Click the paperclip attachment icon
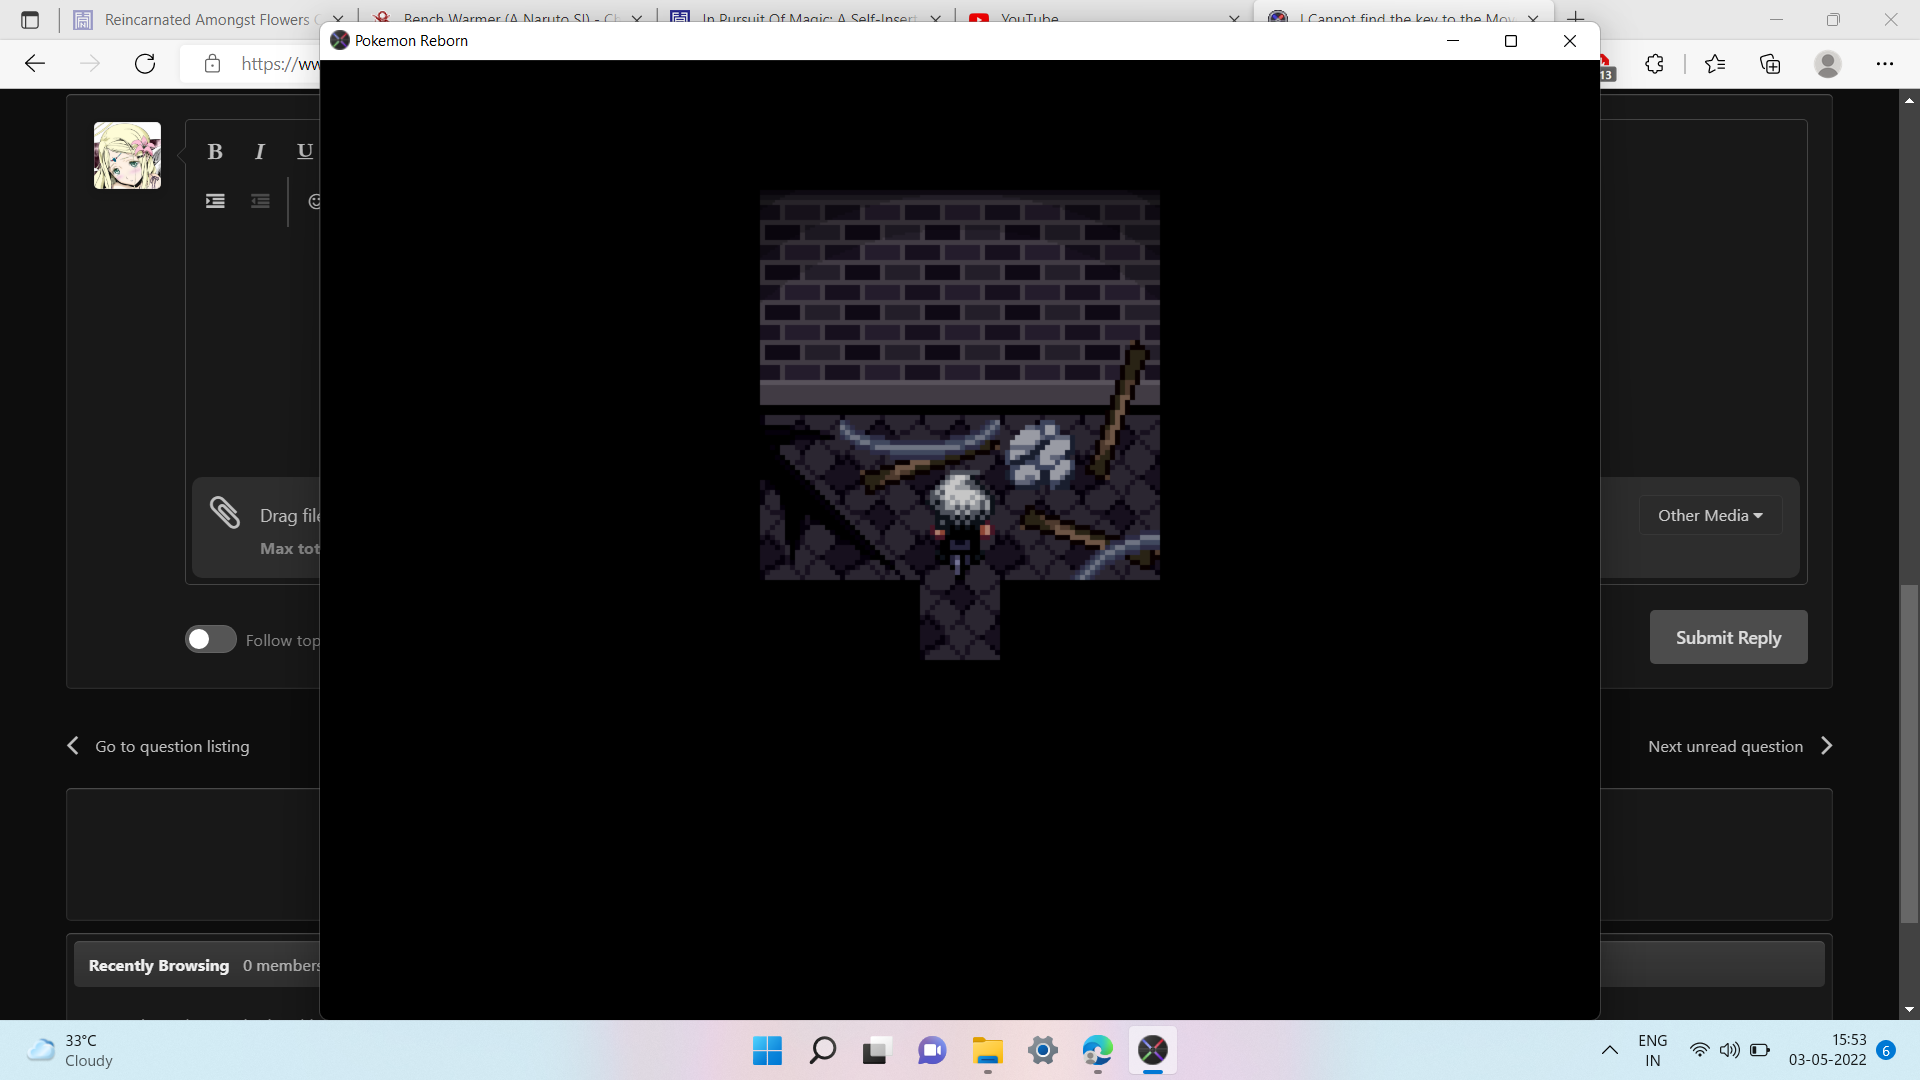Viewport: 1920px width, 1080px height. point(225,513)
